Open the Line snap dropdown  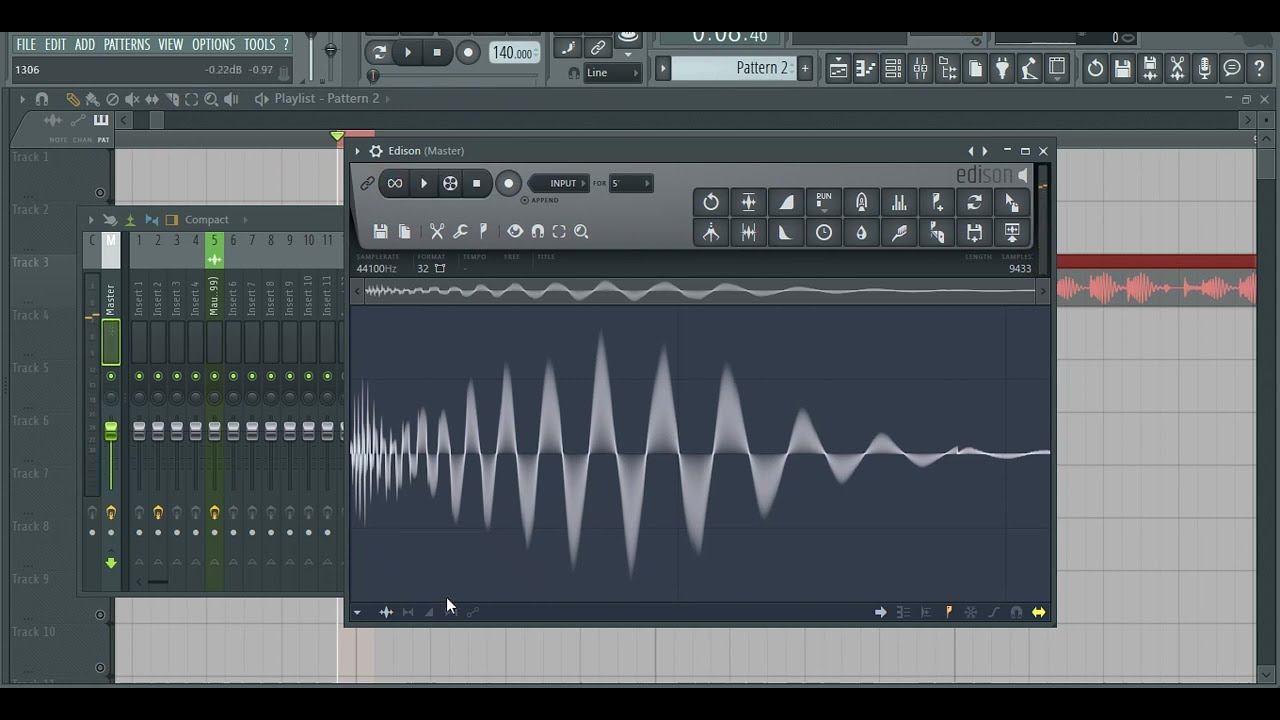tap(613, 72)
